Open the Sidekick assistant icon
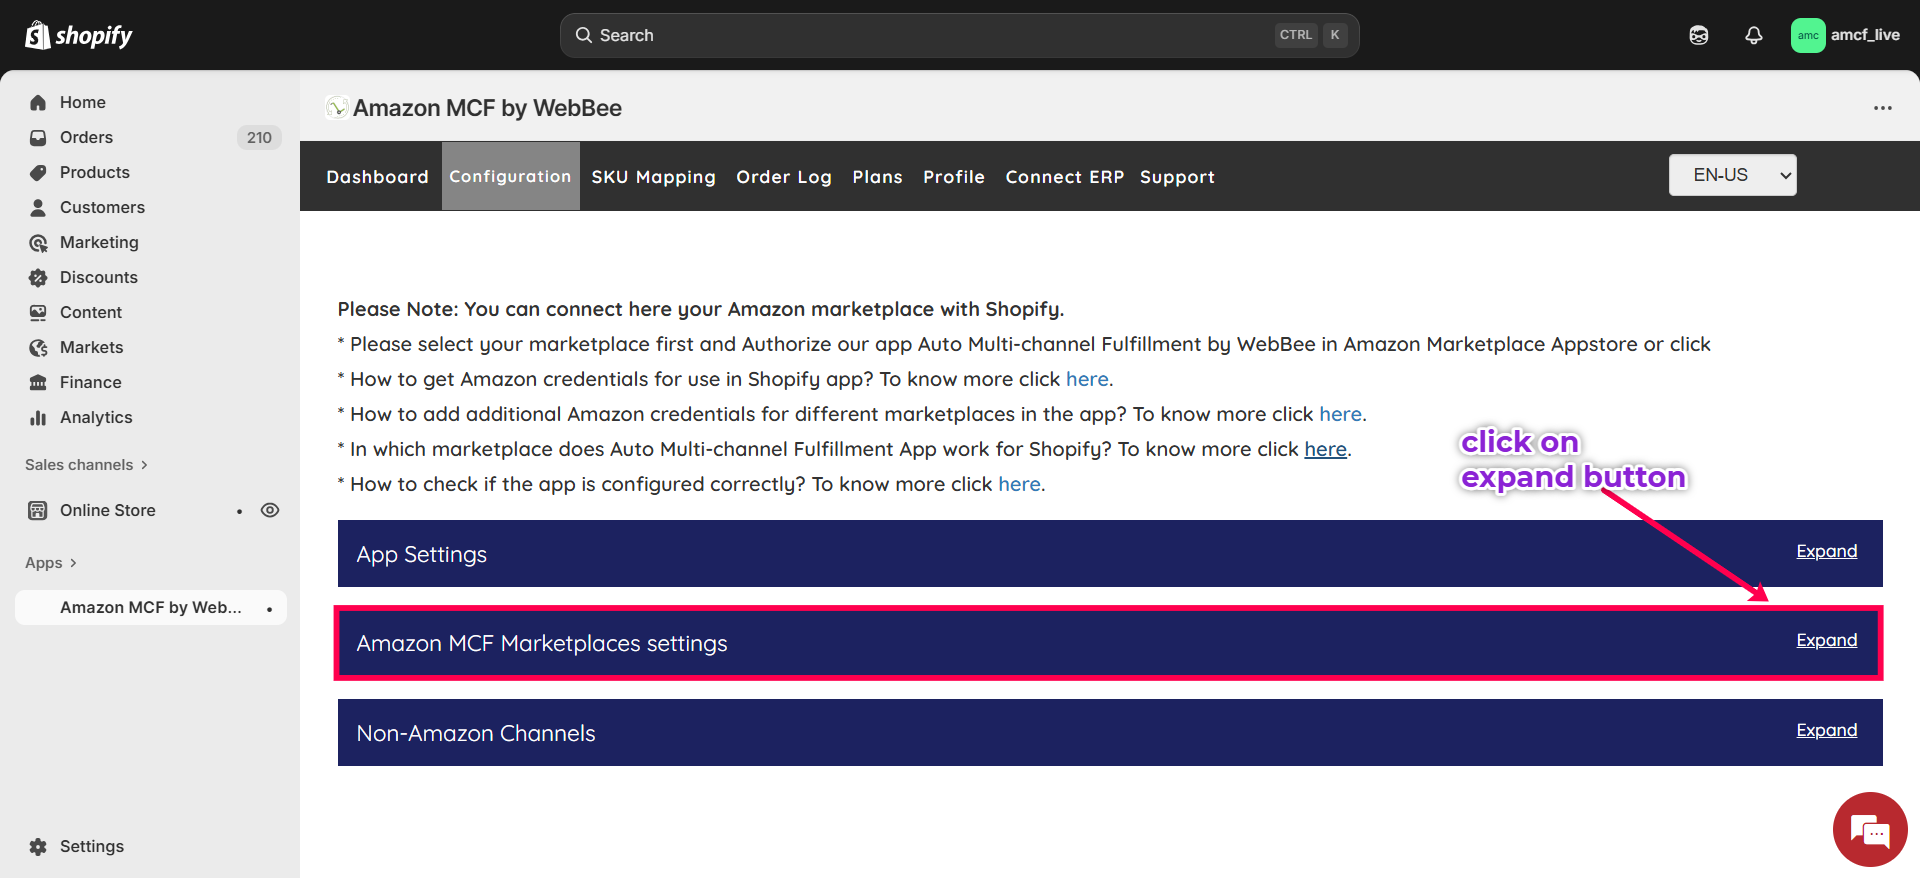This screenshot has width=1920, height=878. click(1698, 35)
